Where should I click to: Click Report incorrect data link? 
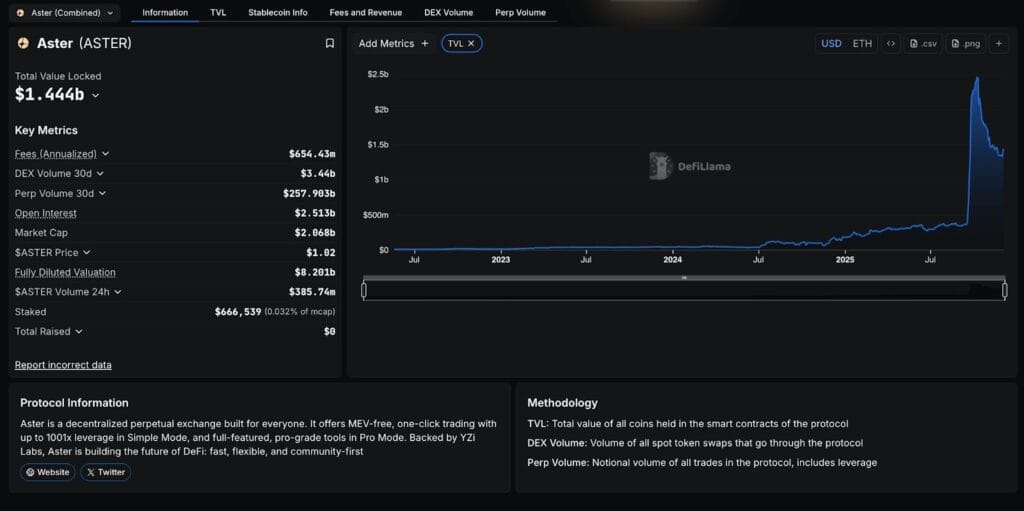pyautogui.click(x=63, y=365)
